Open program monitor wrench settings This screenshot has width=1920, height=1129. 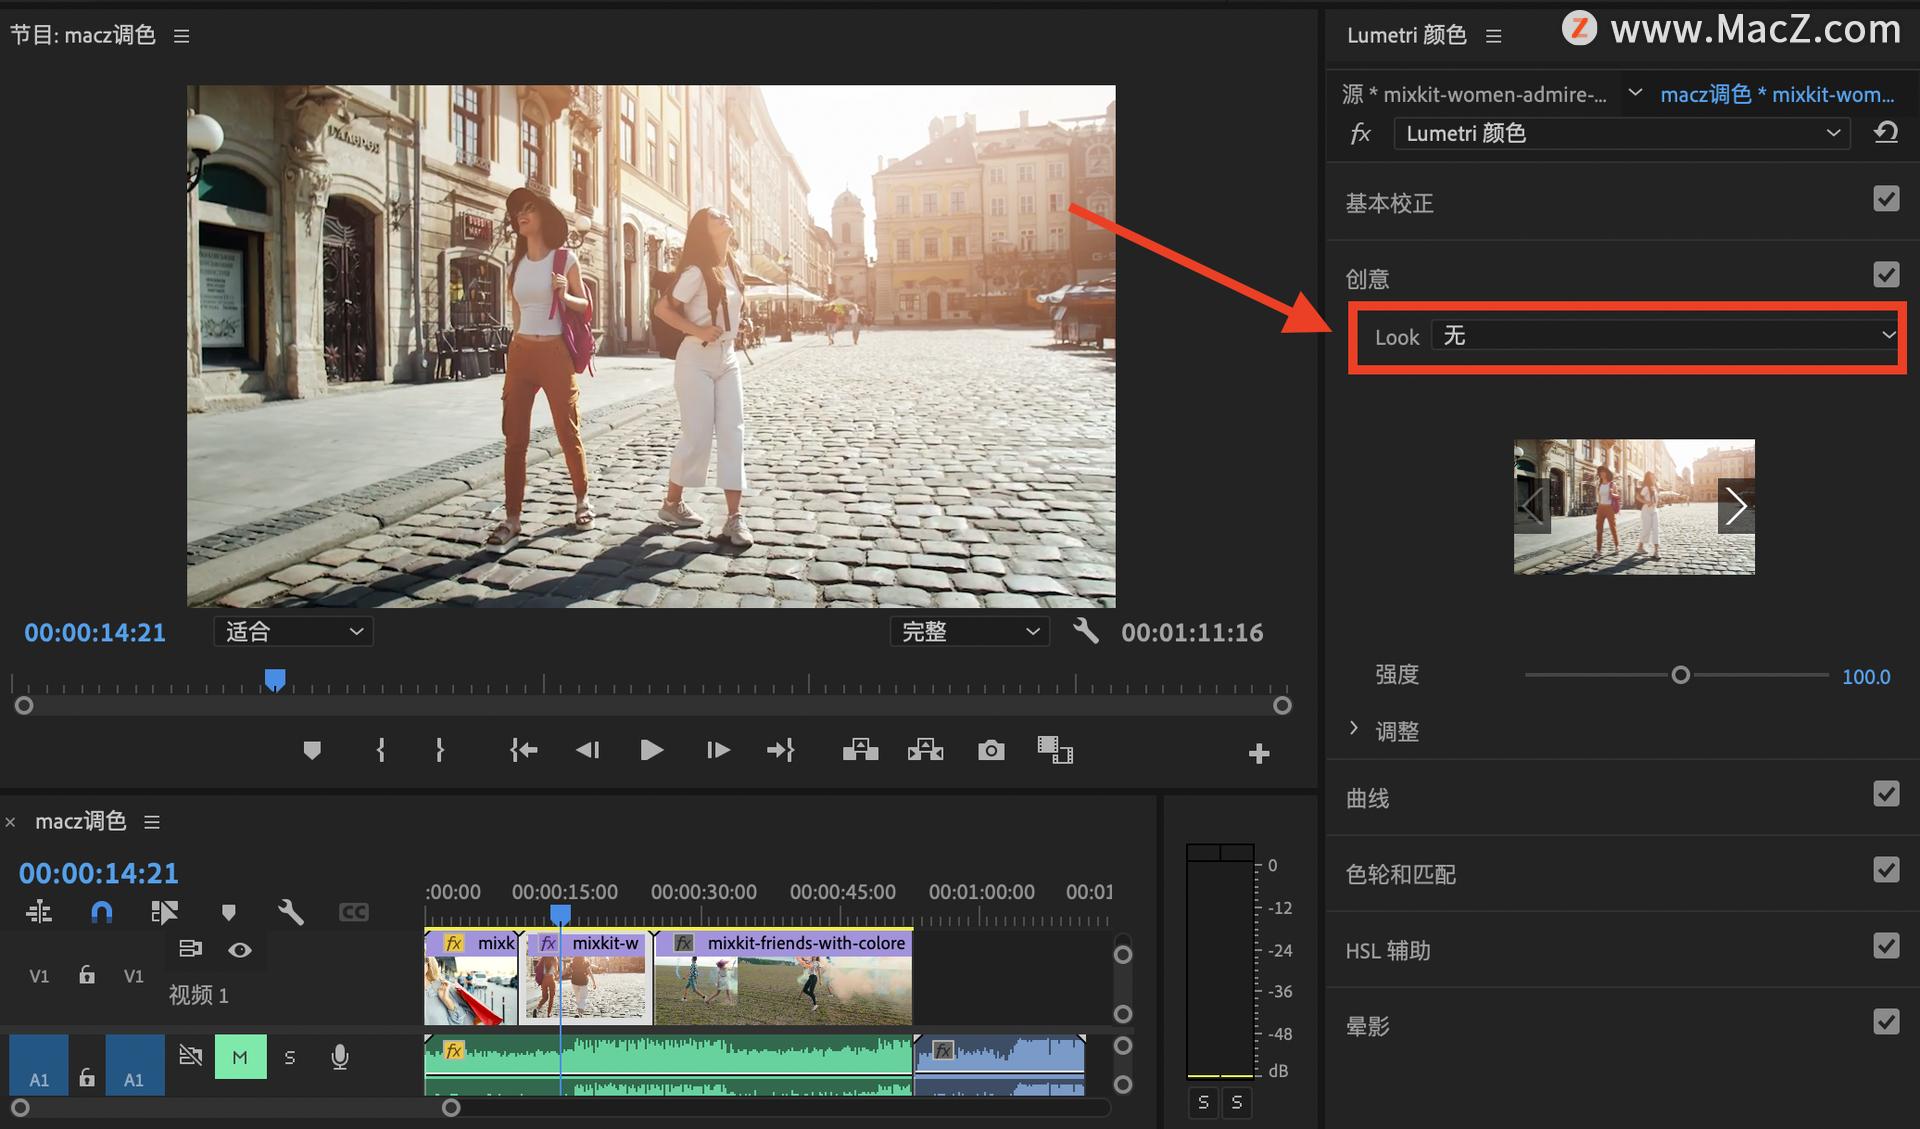click(1086, 631)
